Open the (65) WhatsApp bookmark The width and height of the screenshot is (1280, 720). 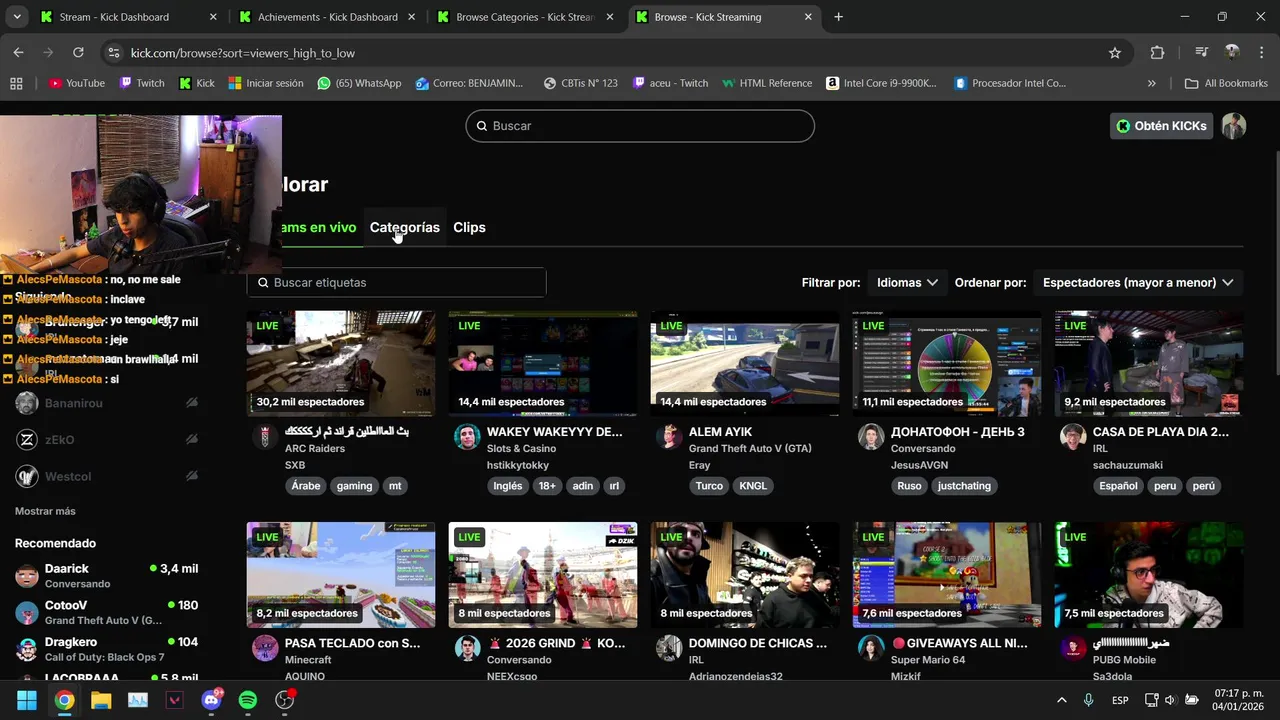click(x=359, y=83)
